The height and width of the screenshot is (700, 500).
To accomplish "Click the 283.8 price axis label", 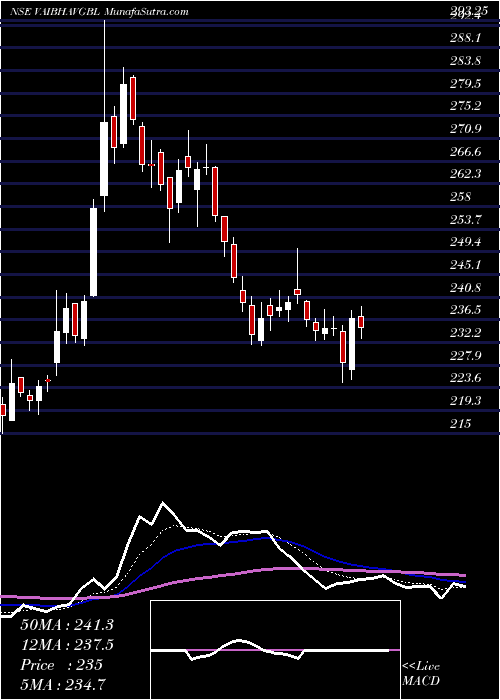I will click(x=465, y=61).
